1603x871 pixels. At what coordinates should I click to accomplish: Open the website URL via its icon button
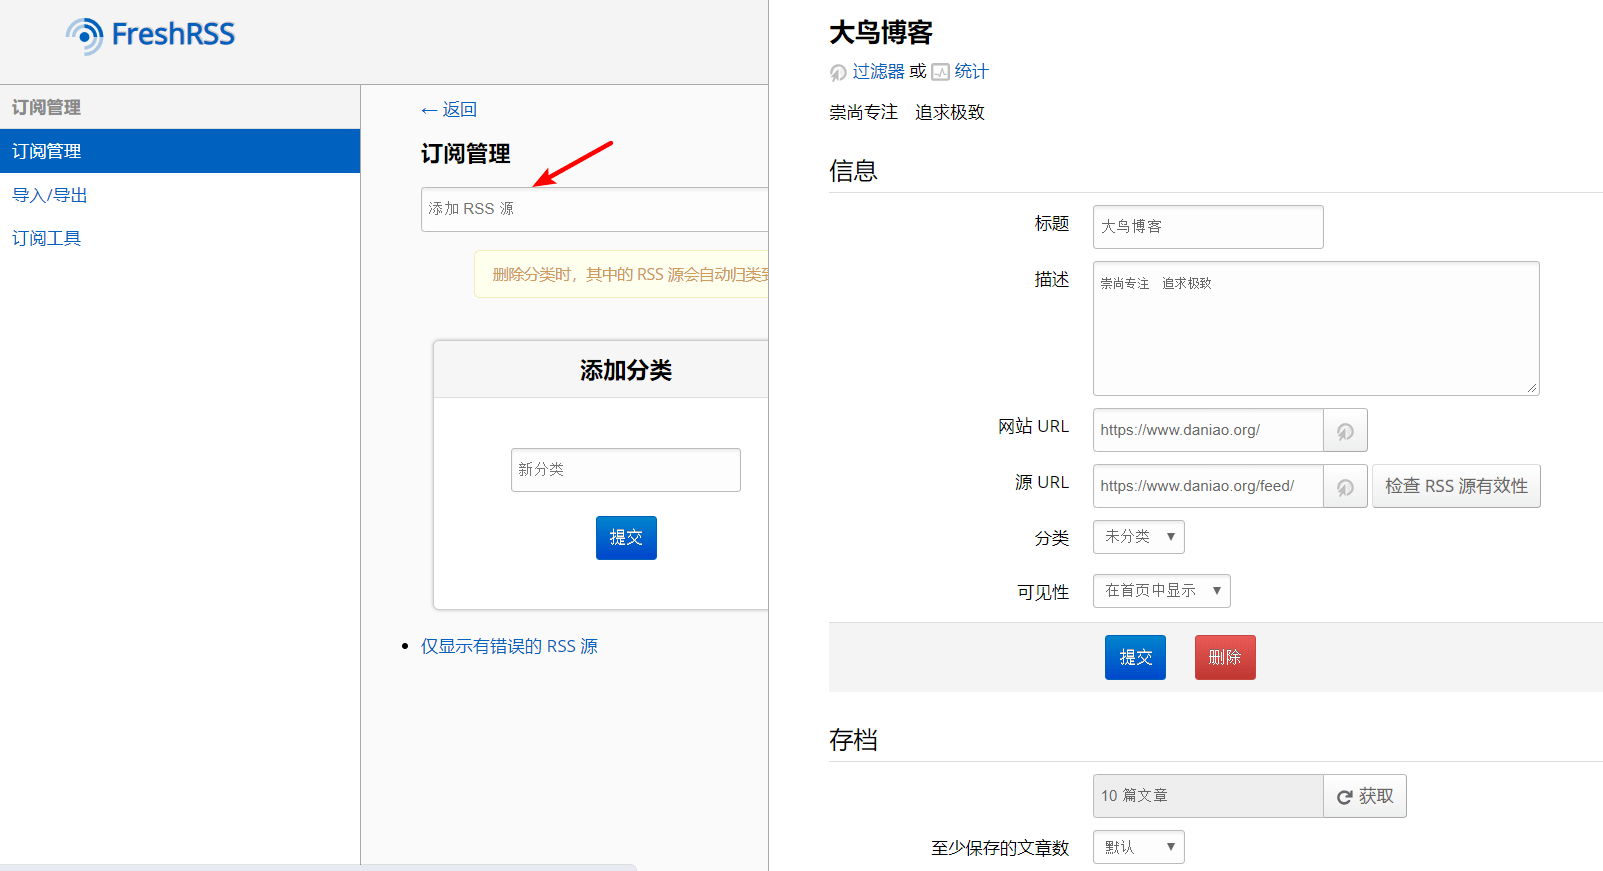click(x=1345, y=431)
